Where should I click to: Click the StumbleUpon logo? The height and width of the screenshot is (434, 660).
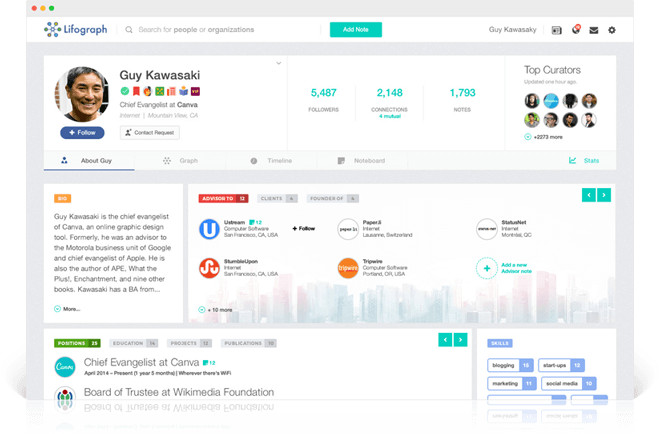click(x=209, y=268)
